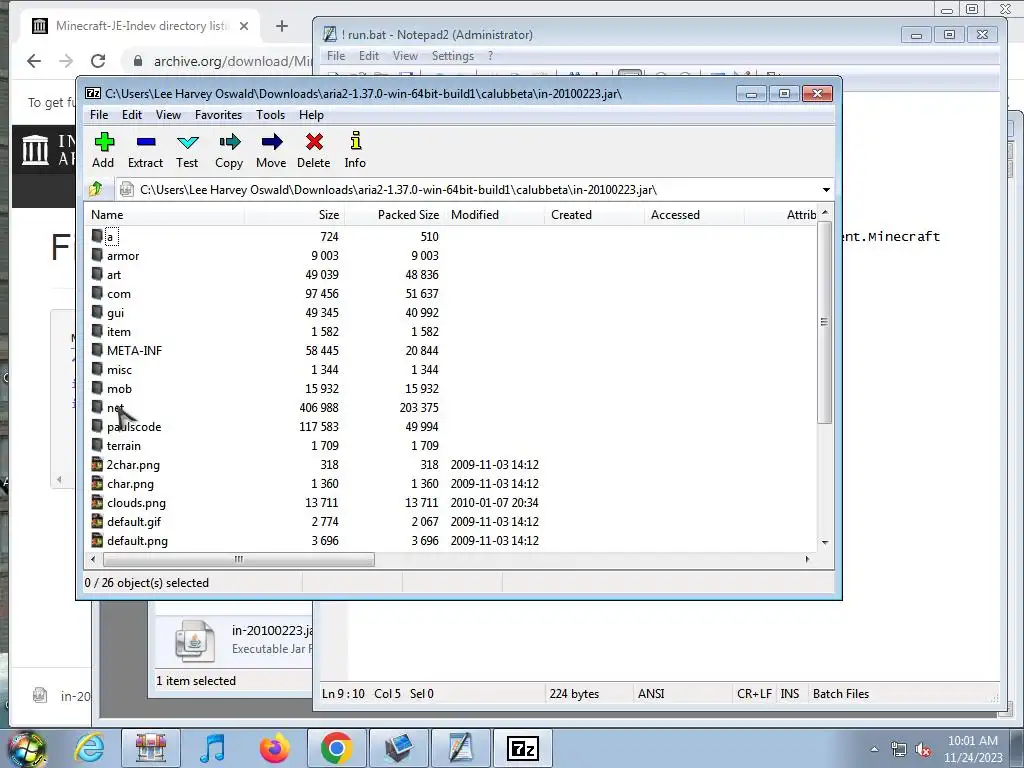Open the Tools menu in 7-Zip
The height and width of the screenshot is (768, 1024).
(x=270, y=115)
